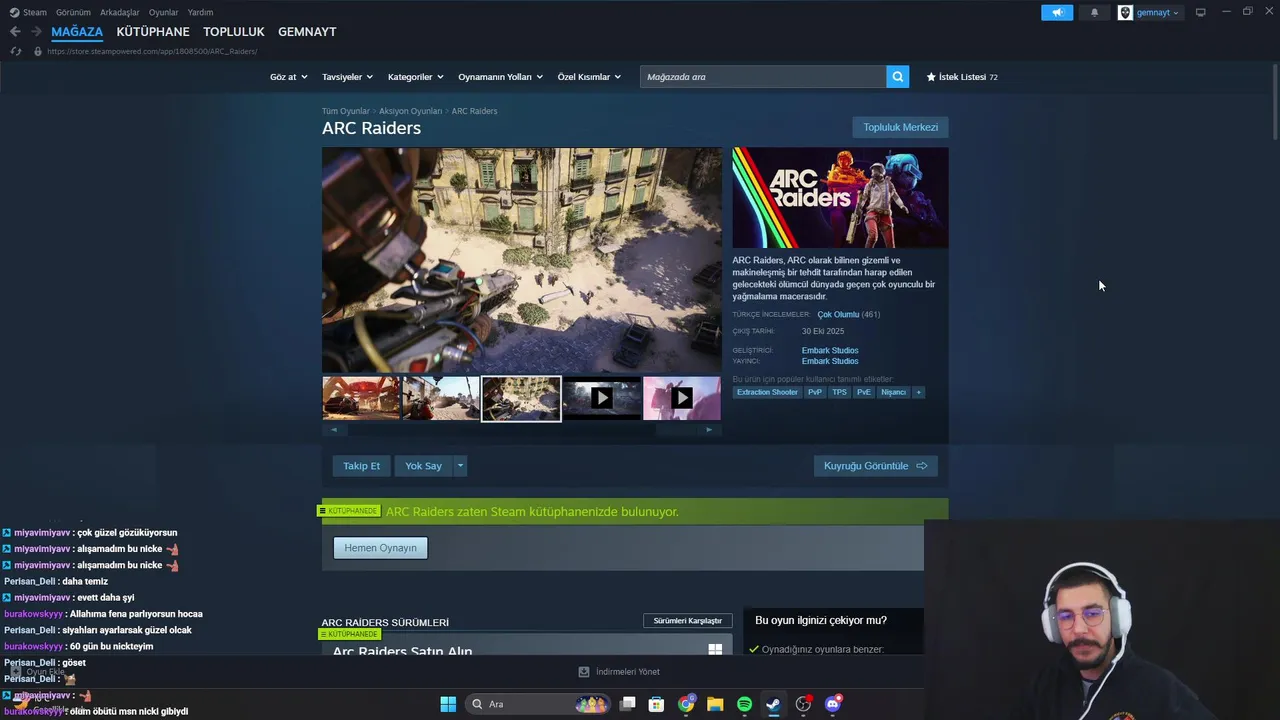Viewport: 1280px width, 720px height.
Task: Go forward with the right arrow
Action: click(x=36, y=32)
